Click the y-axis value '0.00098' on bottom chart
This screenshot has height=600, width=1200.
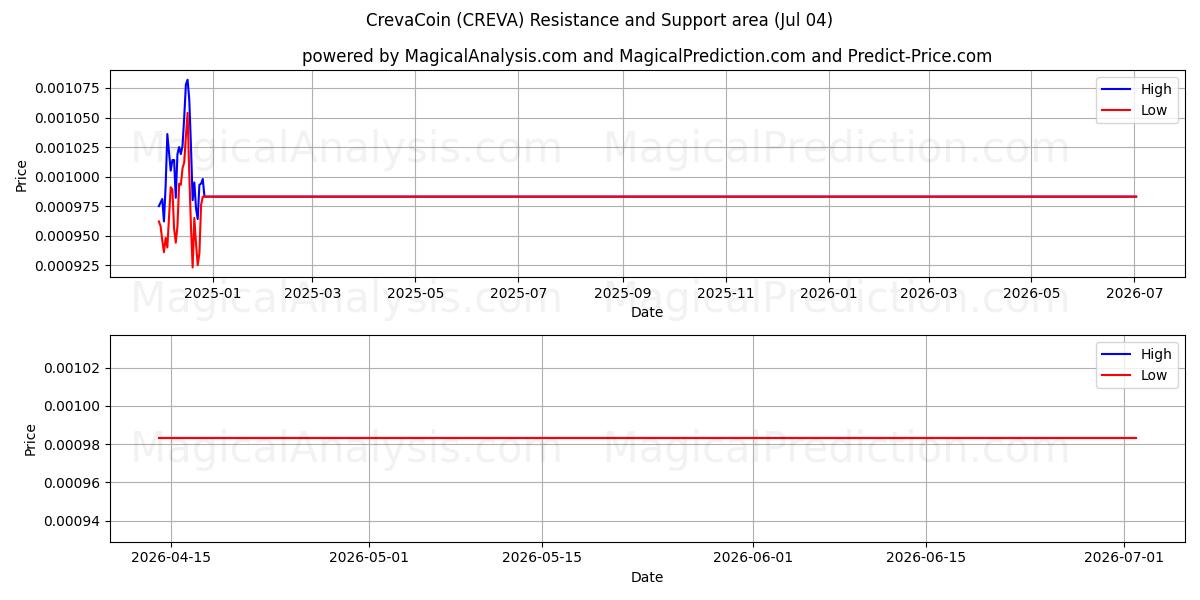tap(72, 445)
